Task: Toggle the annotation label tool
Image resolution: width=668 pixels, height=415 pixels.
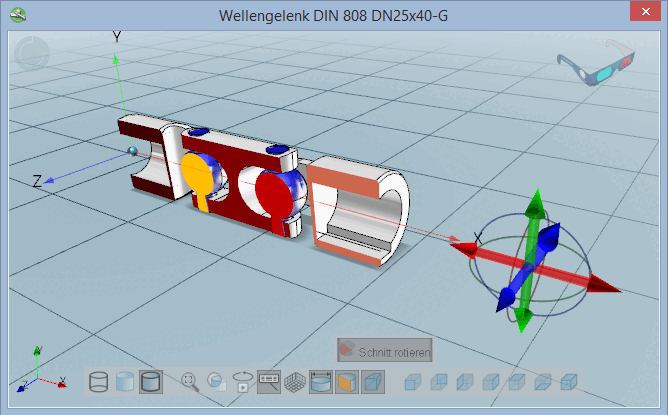Action: (269, 382)
